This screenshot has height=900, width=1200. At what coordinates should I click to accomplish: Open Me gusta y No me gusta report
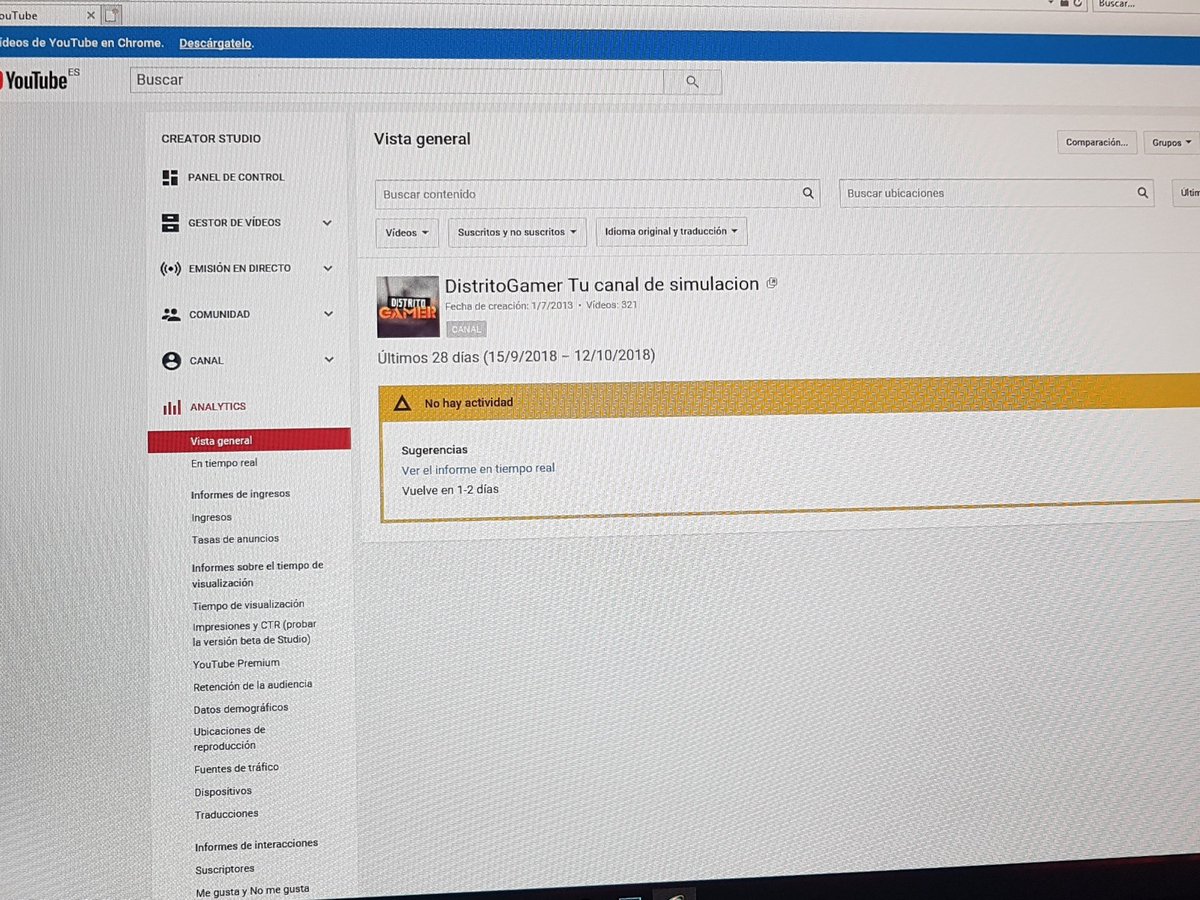[x=253, y=889]
